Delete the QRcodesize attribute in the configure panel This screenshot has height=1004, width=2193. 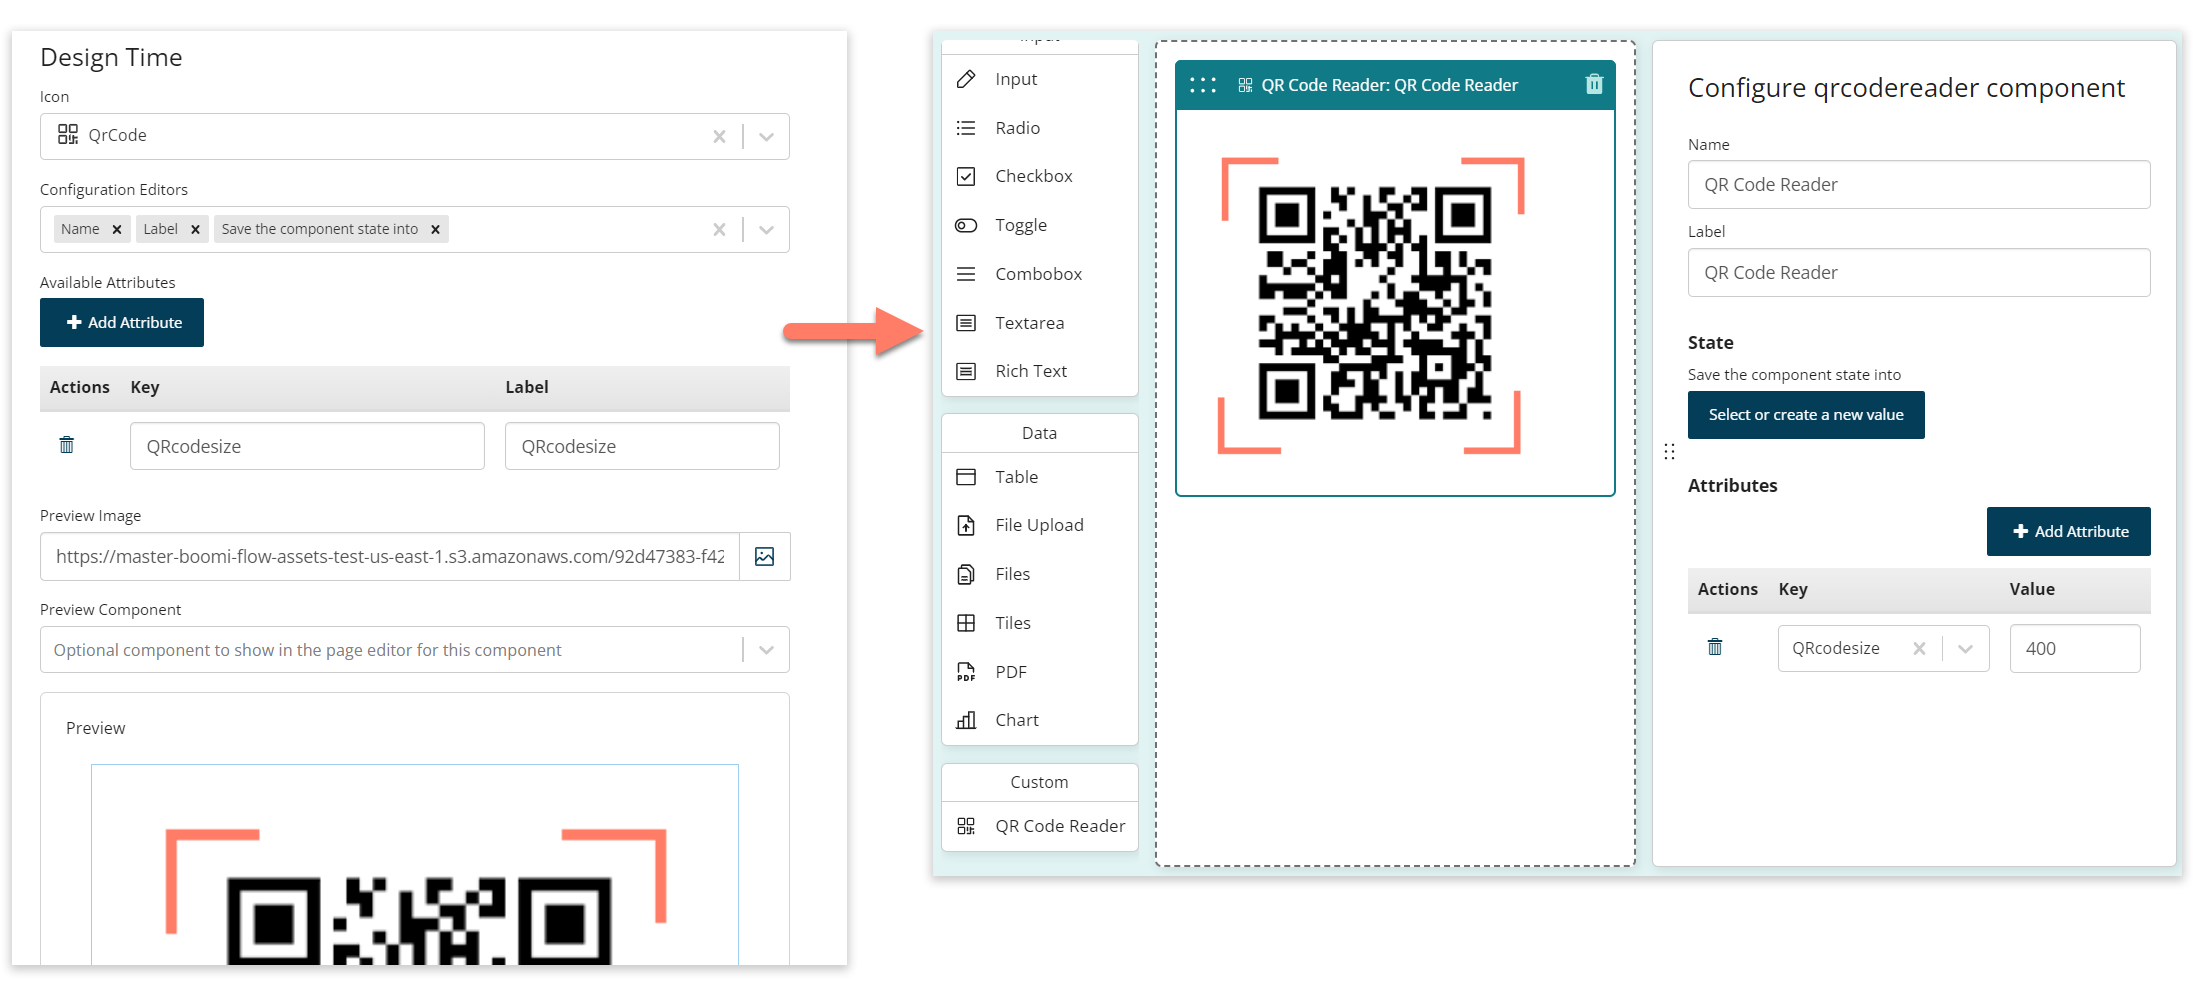(1715, 647)
